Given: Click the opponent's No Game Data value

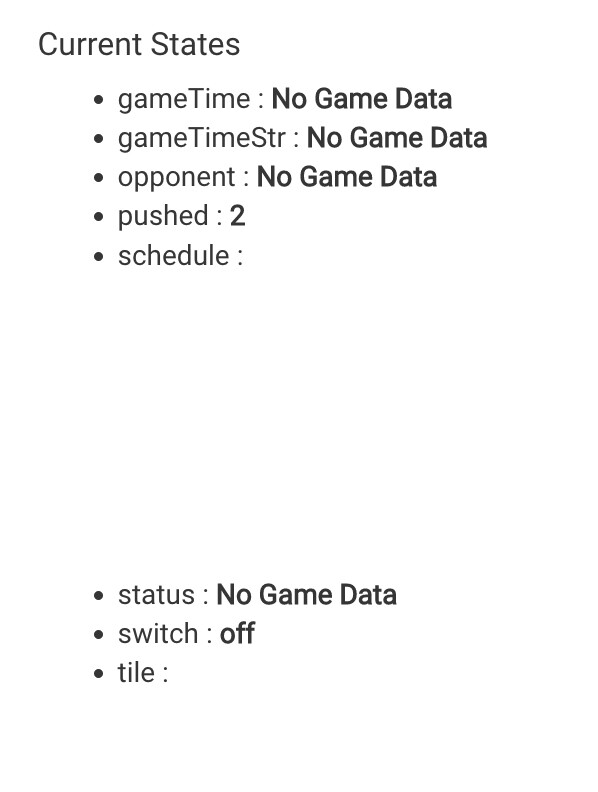Looking at the screenshot, I should pyautogui.click(x=346, y=177).
